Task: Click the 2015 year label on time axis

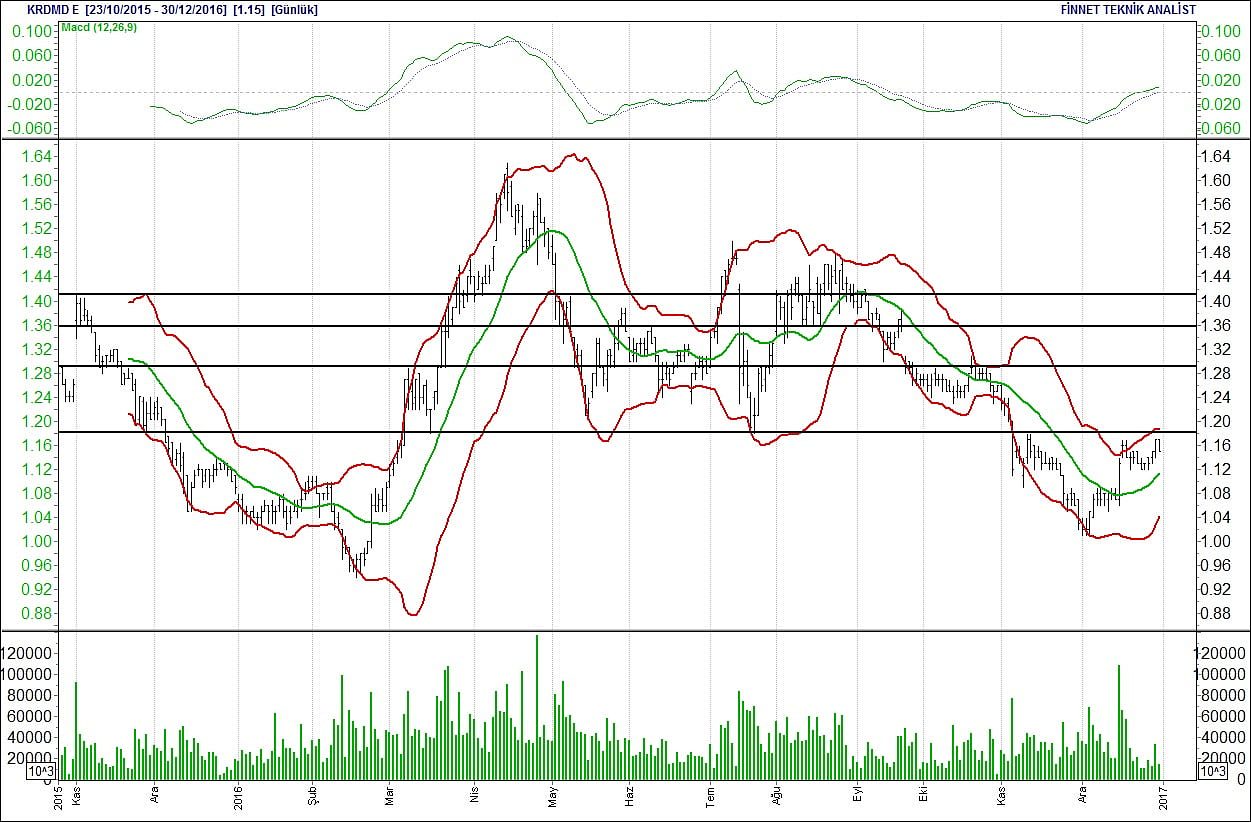Action: pyautogui.click(x=59, y=800)
